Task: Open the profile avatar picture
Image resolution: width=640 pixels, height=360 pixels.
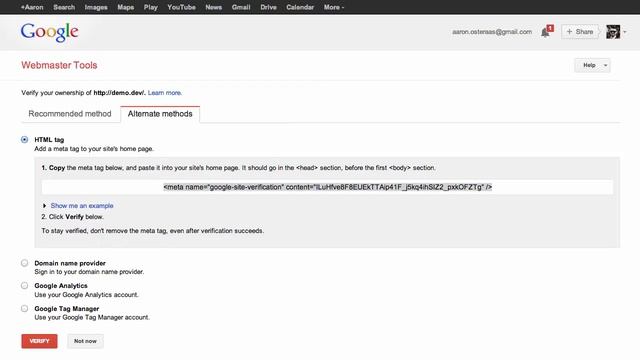Action: click(613, 32)
